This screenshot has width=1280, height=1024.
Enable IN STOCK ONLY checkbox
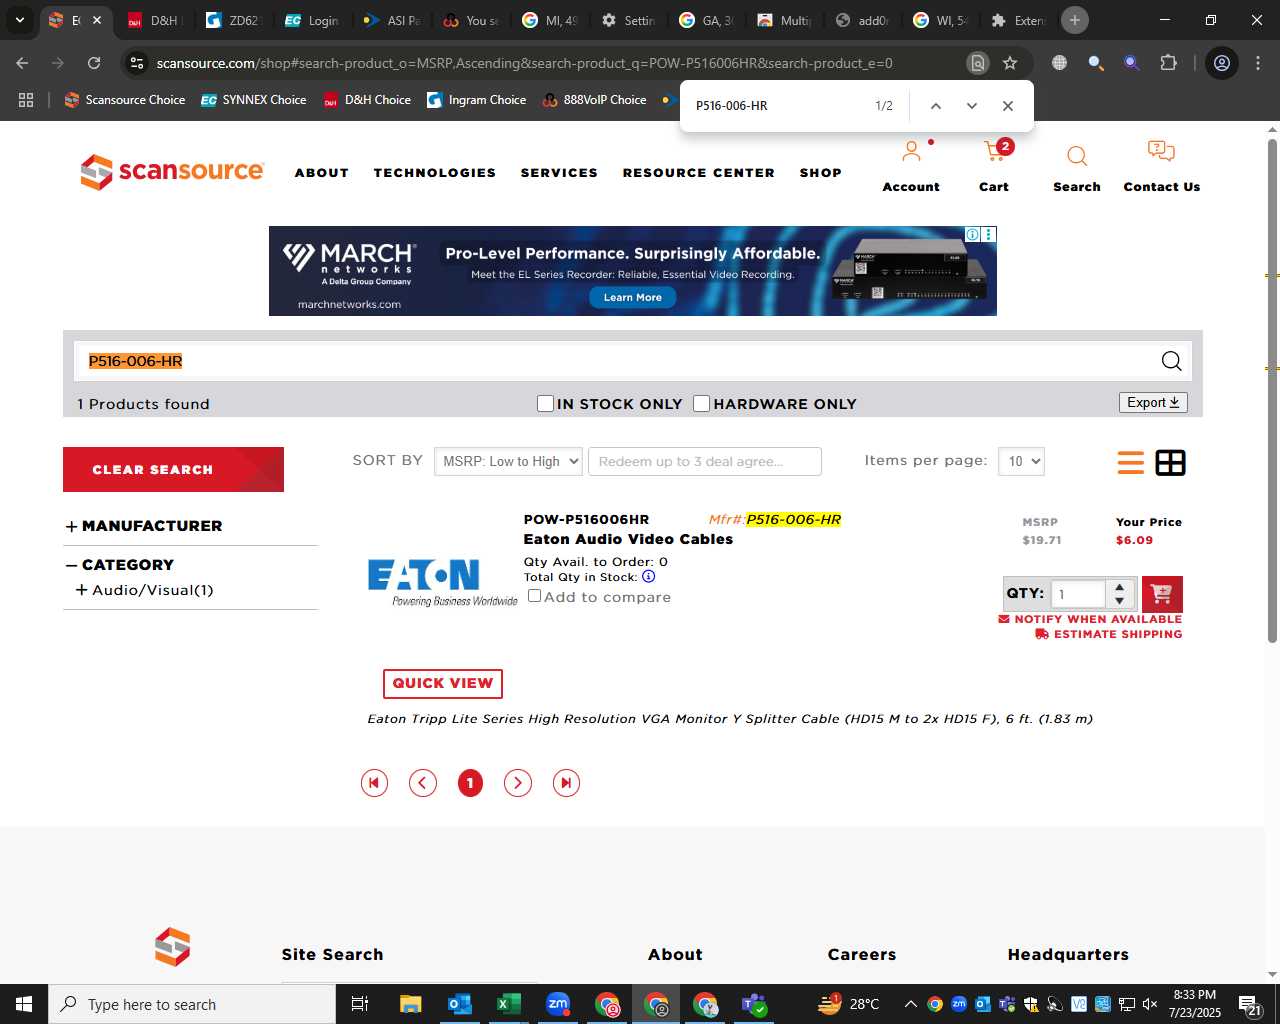pyautogui.click(x=545, y=403)
